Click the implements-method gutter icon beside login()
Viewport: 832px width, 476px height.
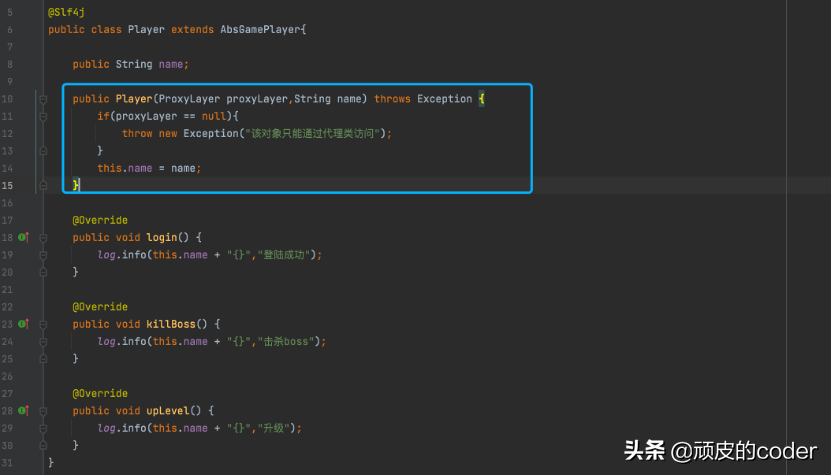pos(22,237)
